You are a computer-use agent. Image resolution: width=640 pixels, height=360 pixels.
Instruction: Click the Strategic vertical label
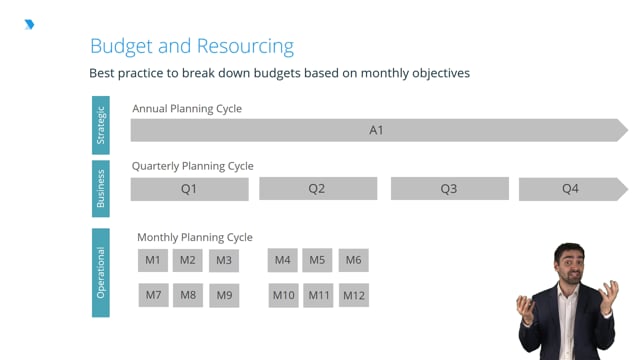101,125
